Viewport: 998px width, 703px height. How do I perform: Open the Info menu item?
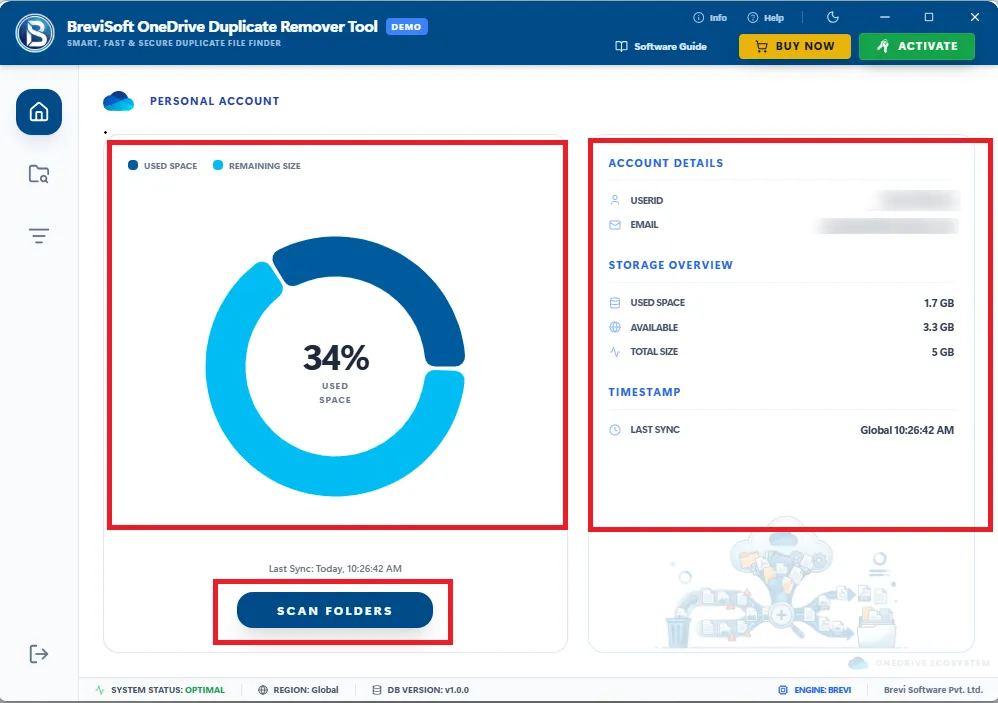pos(710,18)
